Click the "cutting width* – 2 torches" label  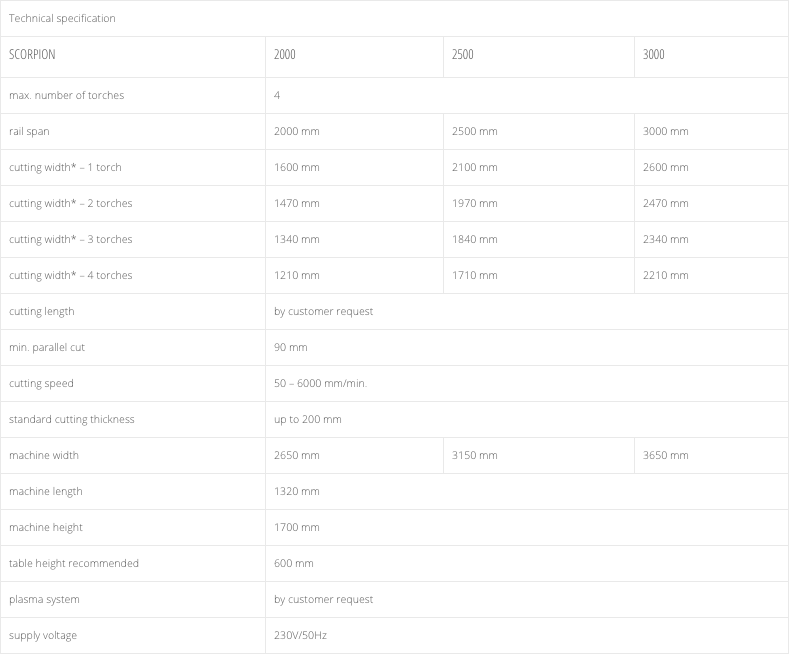(x=71, y=203)
